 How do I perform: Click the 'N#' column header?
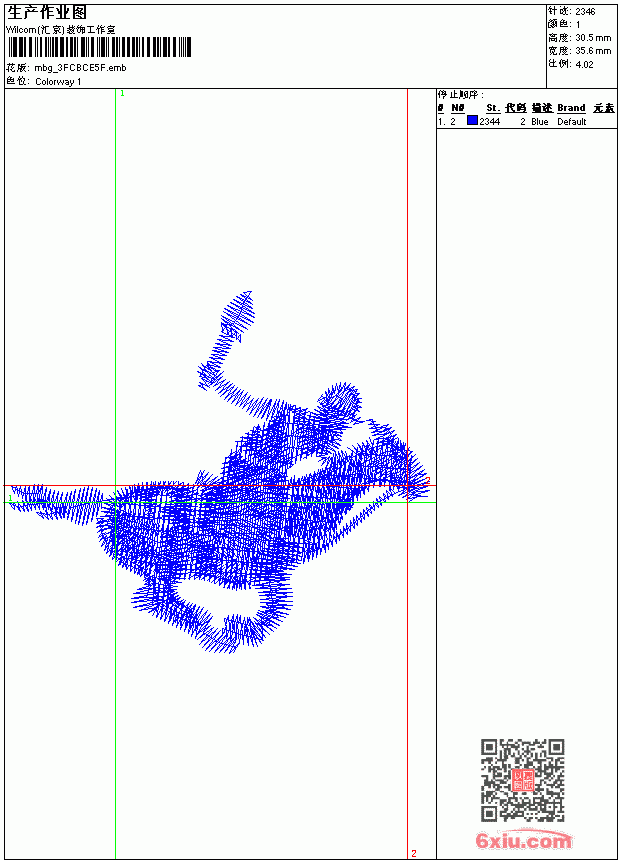[458, 108]
